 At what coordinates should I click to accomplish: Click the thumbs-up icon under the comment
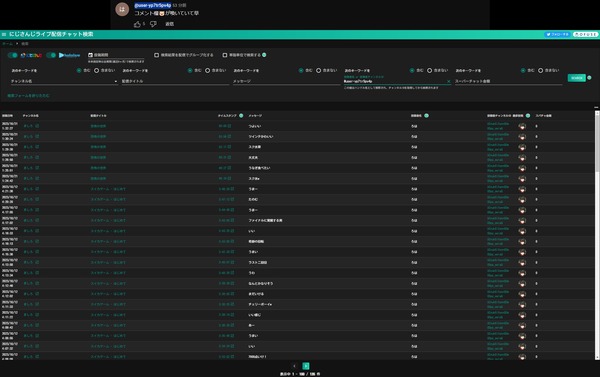[x=137, y=24]
